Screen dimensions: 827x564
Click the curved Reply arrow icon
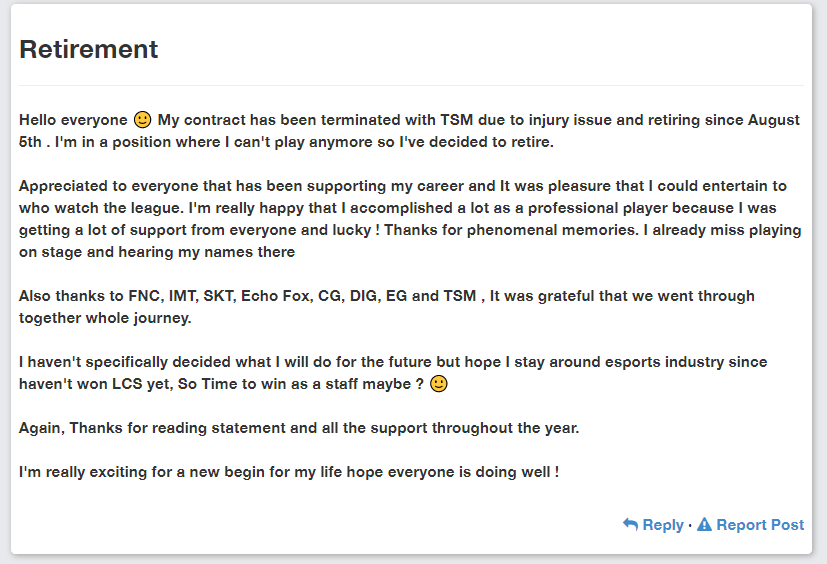[630, 524]
